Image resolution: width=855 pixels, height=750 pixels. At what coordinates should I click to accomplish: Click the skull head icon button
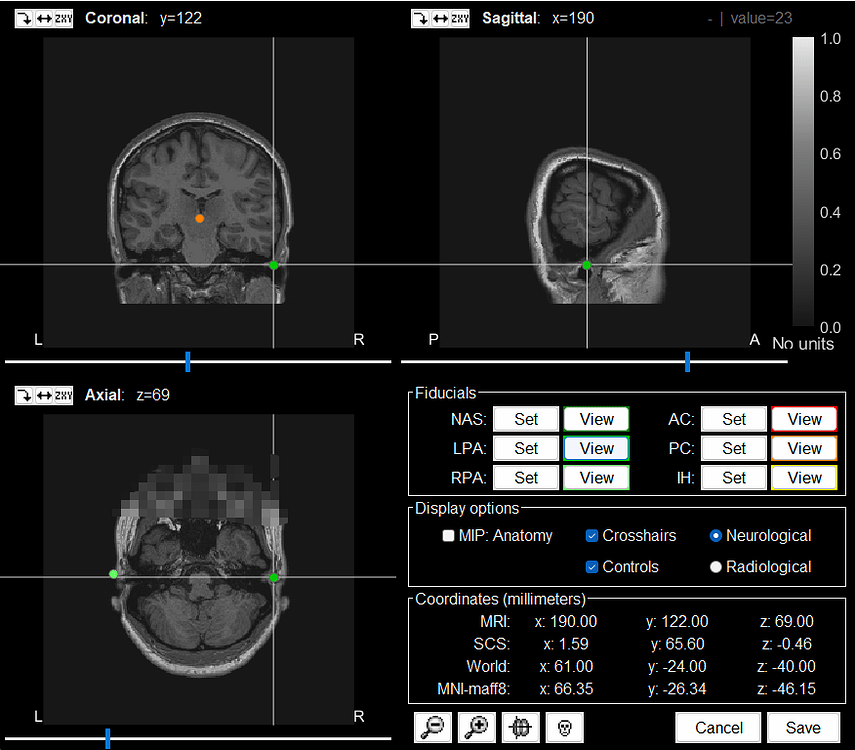pos(565,727)
